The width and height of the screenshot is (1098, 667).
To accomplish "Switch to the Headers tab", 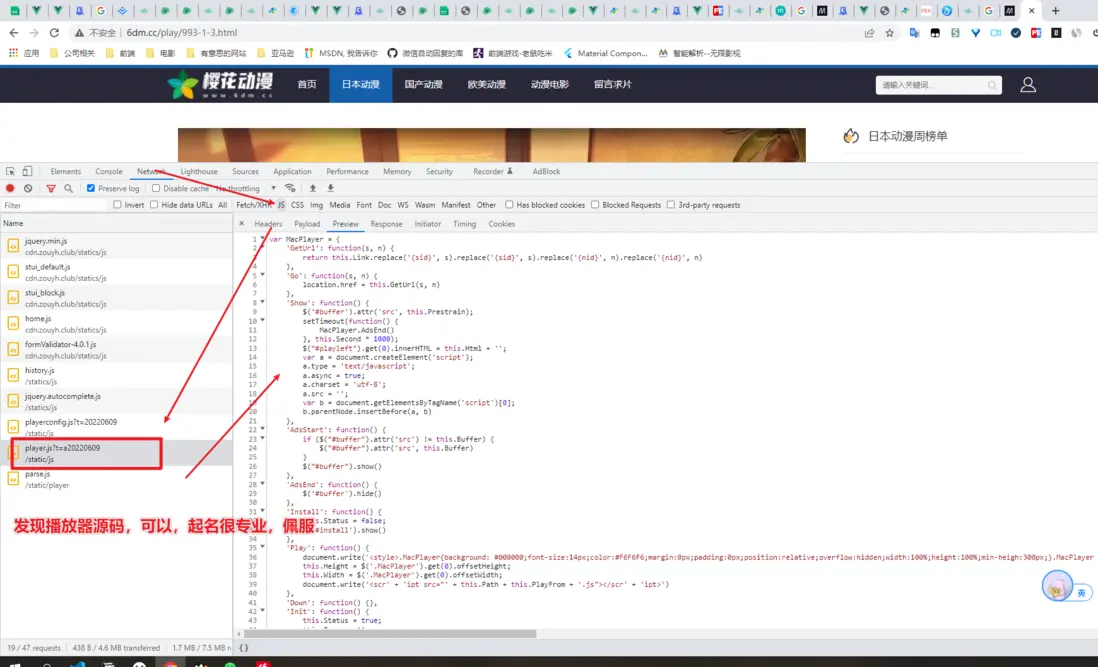I will pos(268,224).
